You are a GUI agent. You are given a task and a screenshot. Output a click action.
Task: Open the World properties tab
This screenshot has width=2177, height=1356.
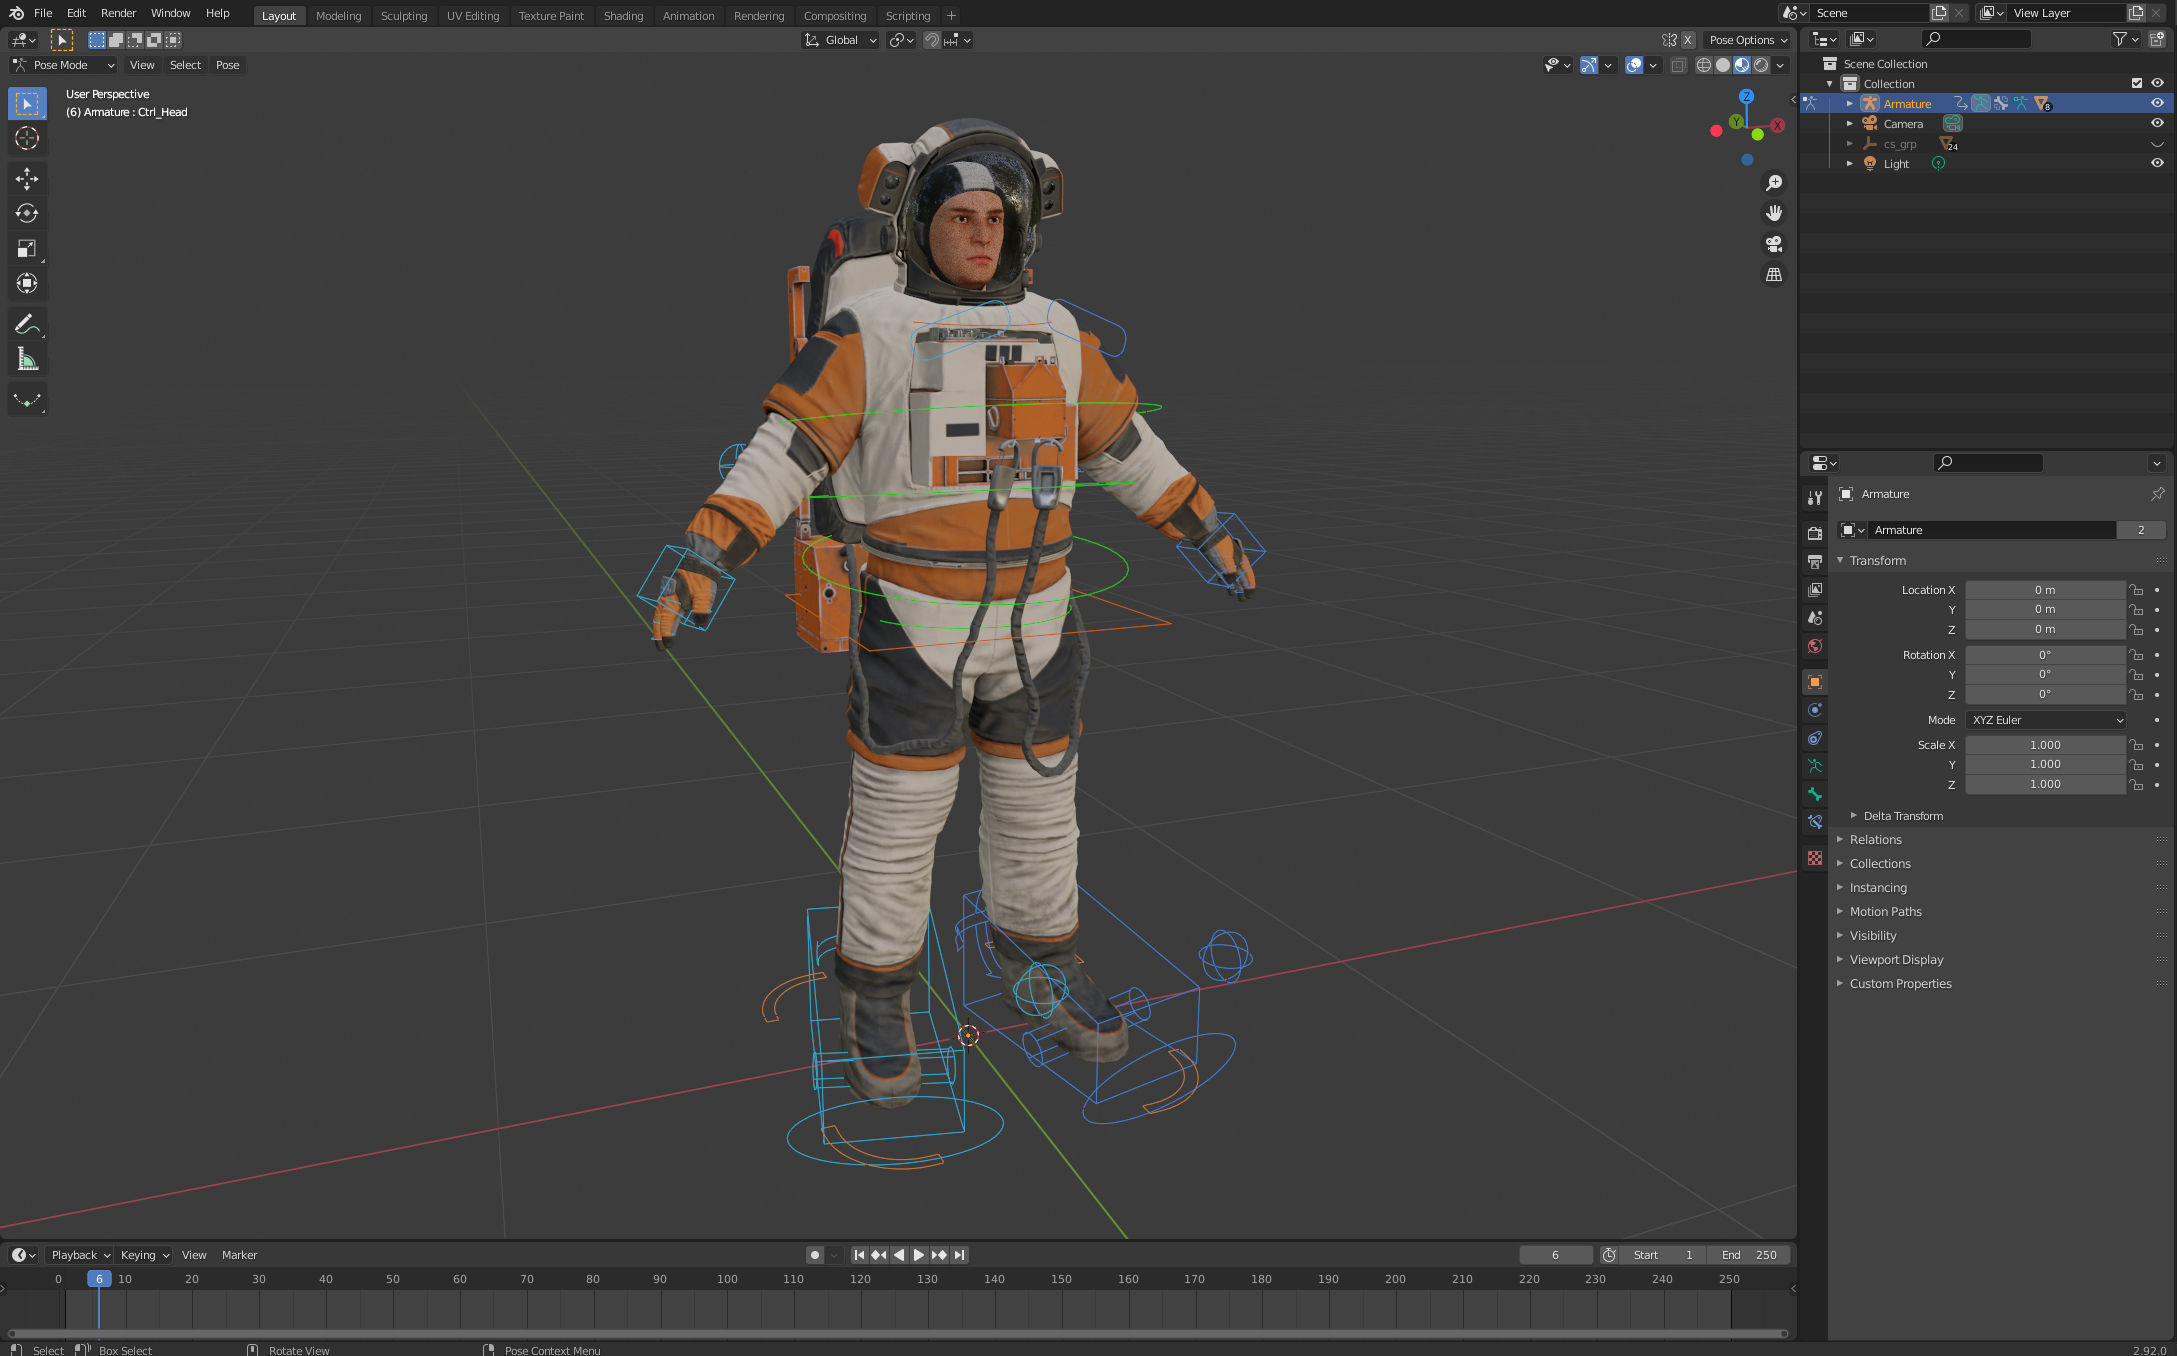pos(1815,646)
